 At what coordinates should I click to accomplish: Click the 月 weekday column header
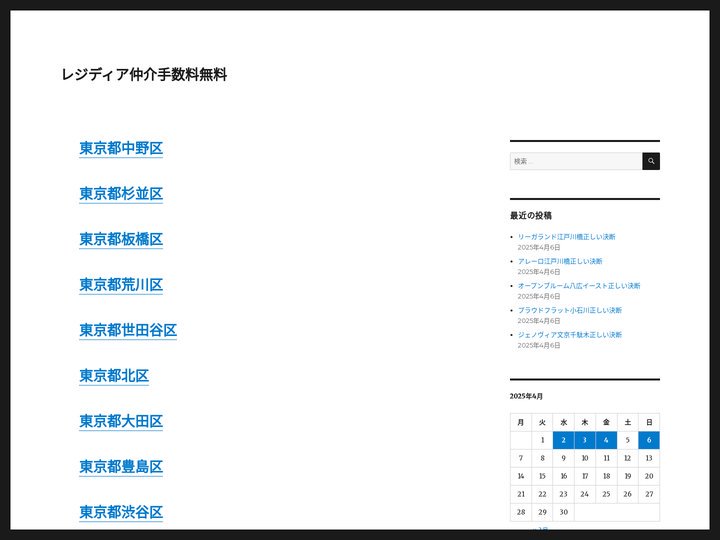pos(521,422)
